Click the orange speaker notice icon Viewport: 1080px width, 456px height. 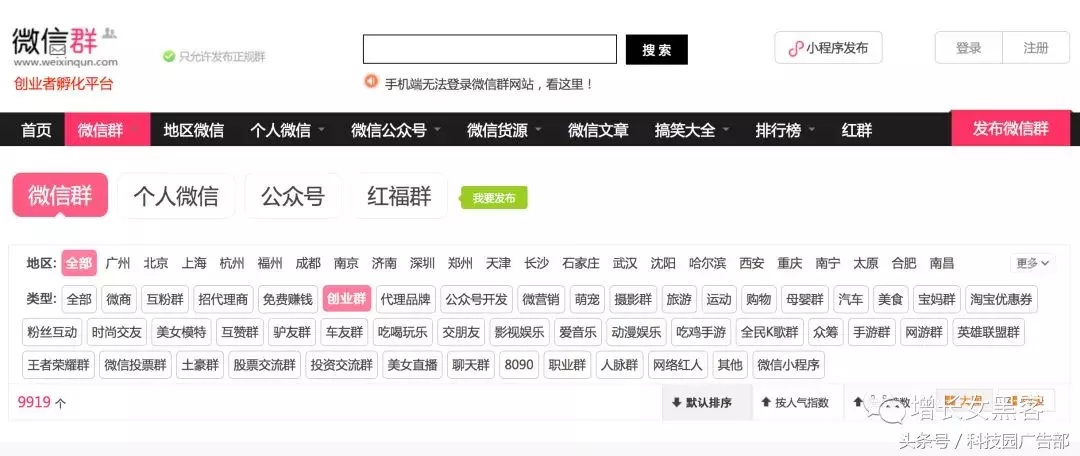371,81
